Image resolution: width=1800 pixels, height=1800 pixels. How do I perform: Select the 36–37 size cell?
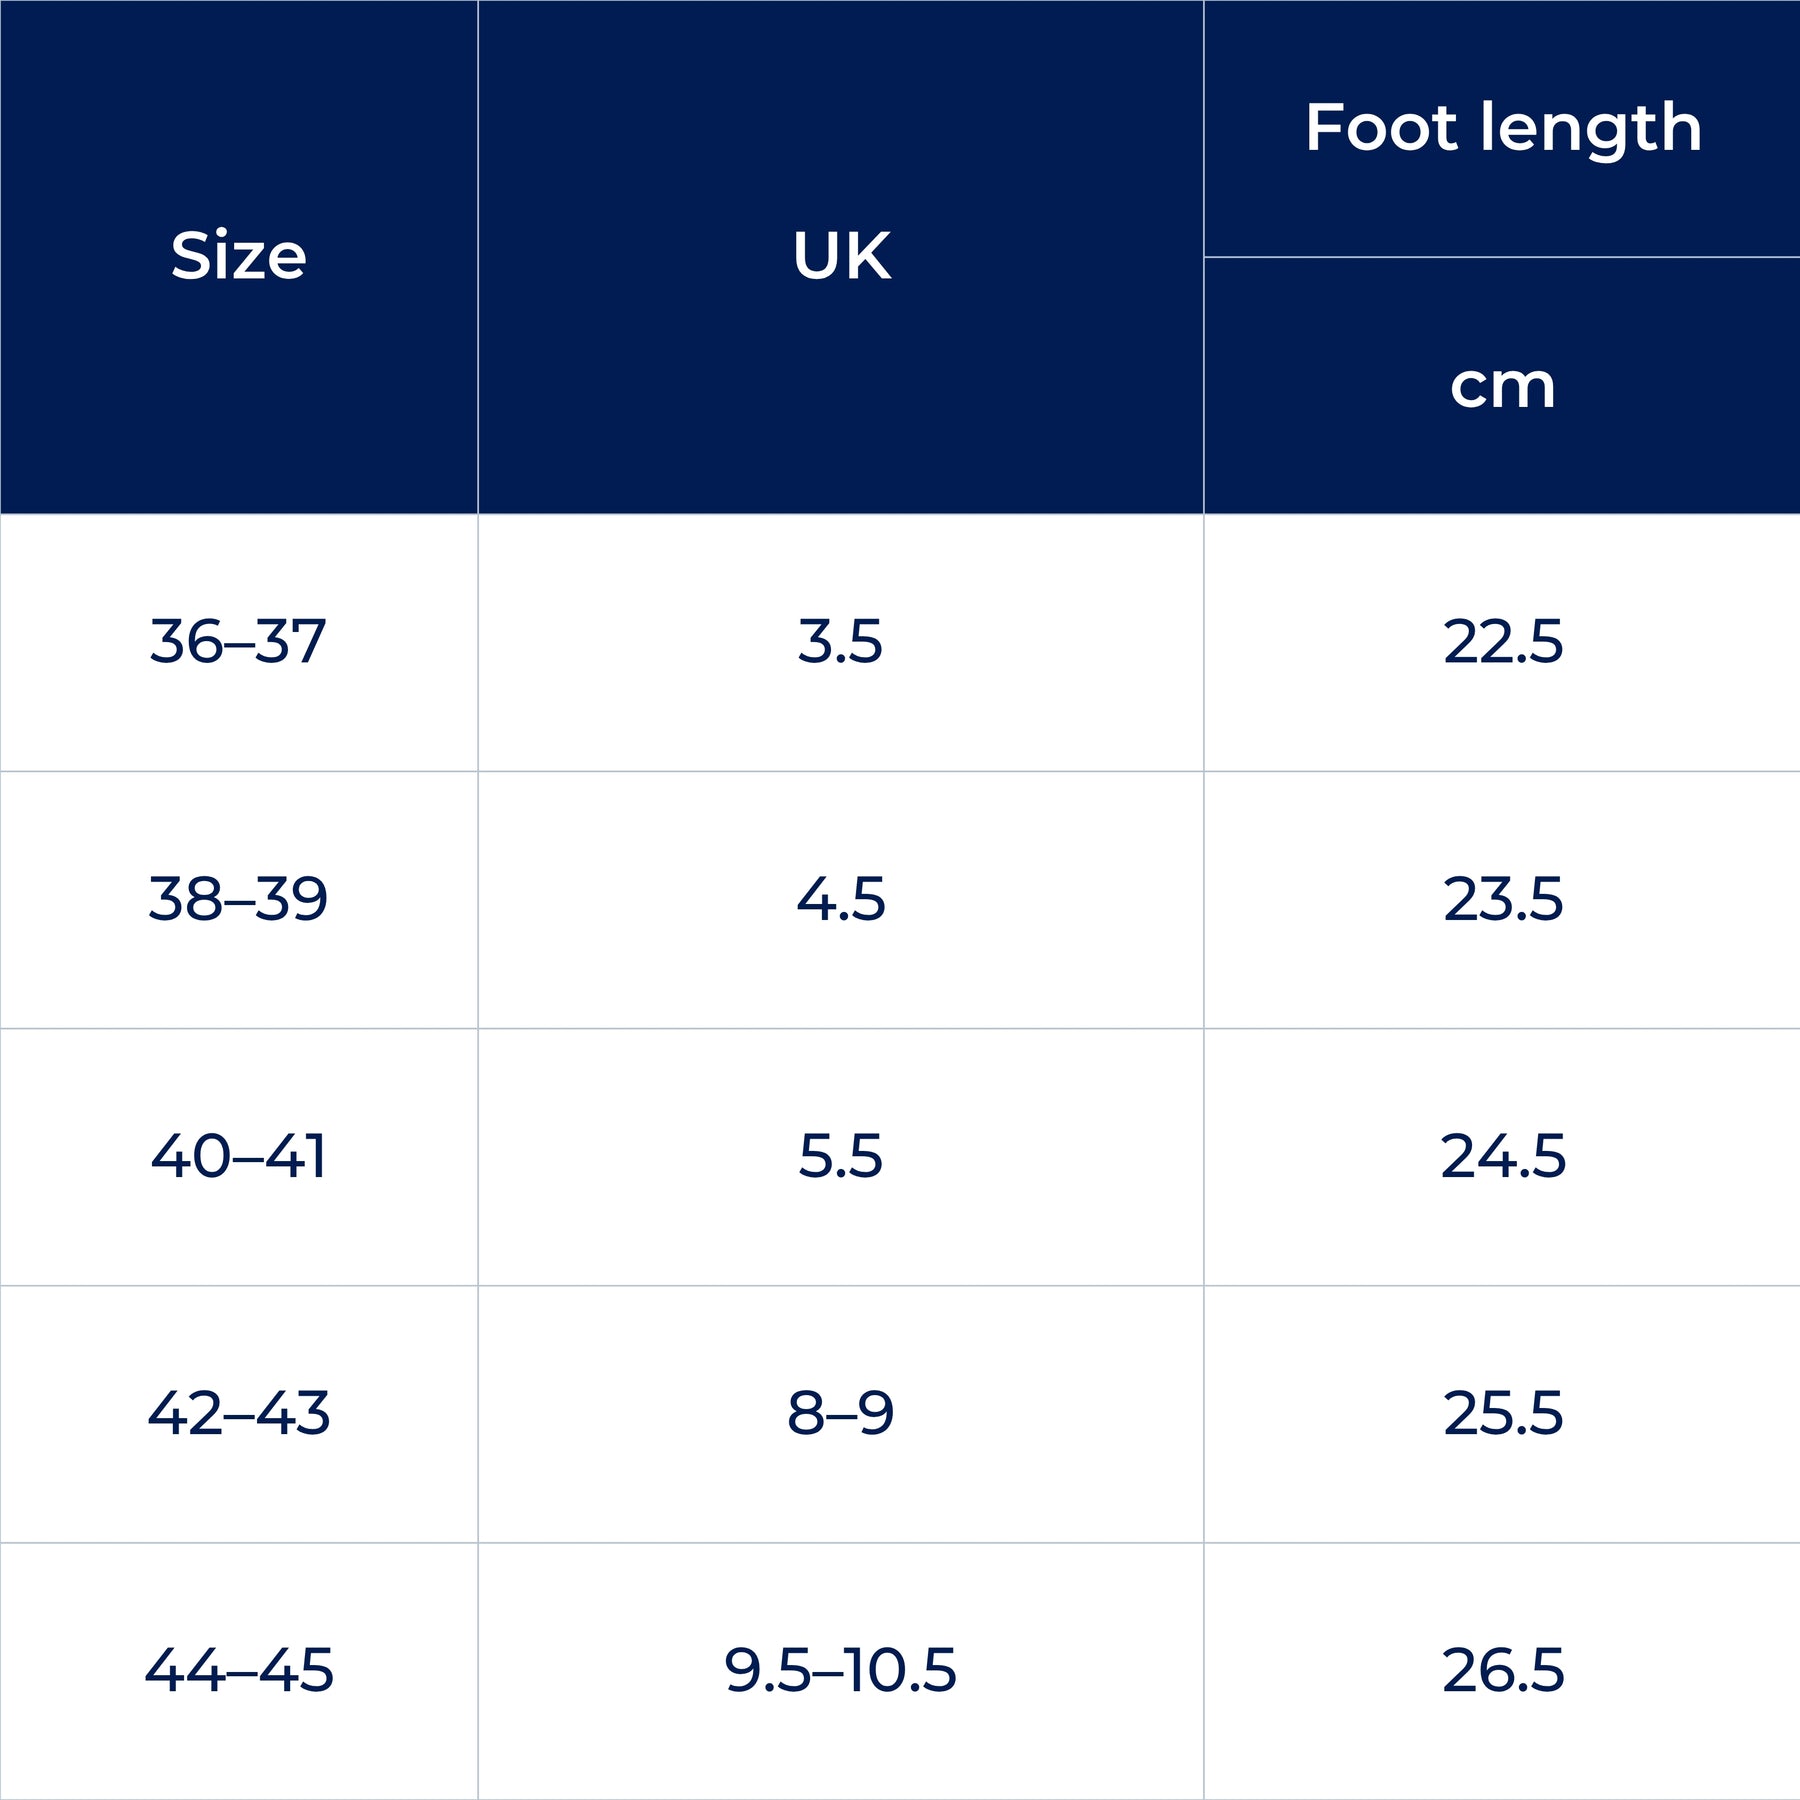(x=238, y=641)
